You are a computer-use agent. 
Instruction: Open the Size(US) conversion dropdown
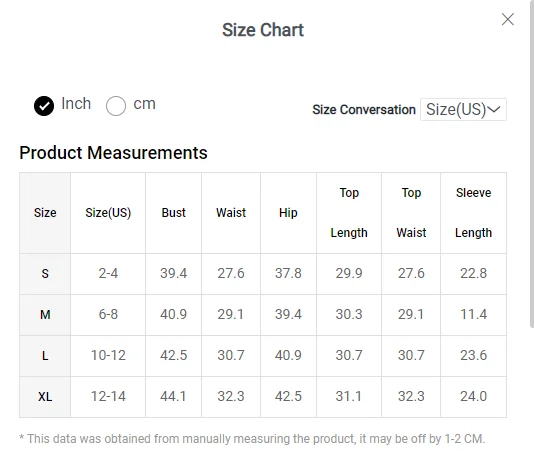tap(463, 109)
